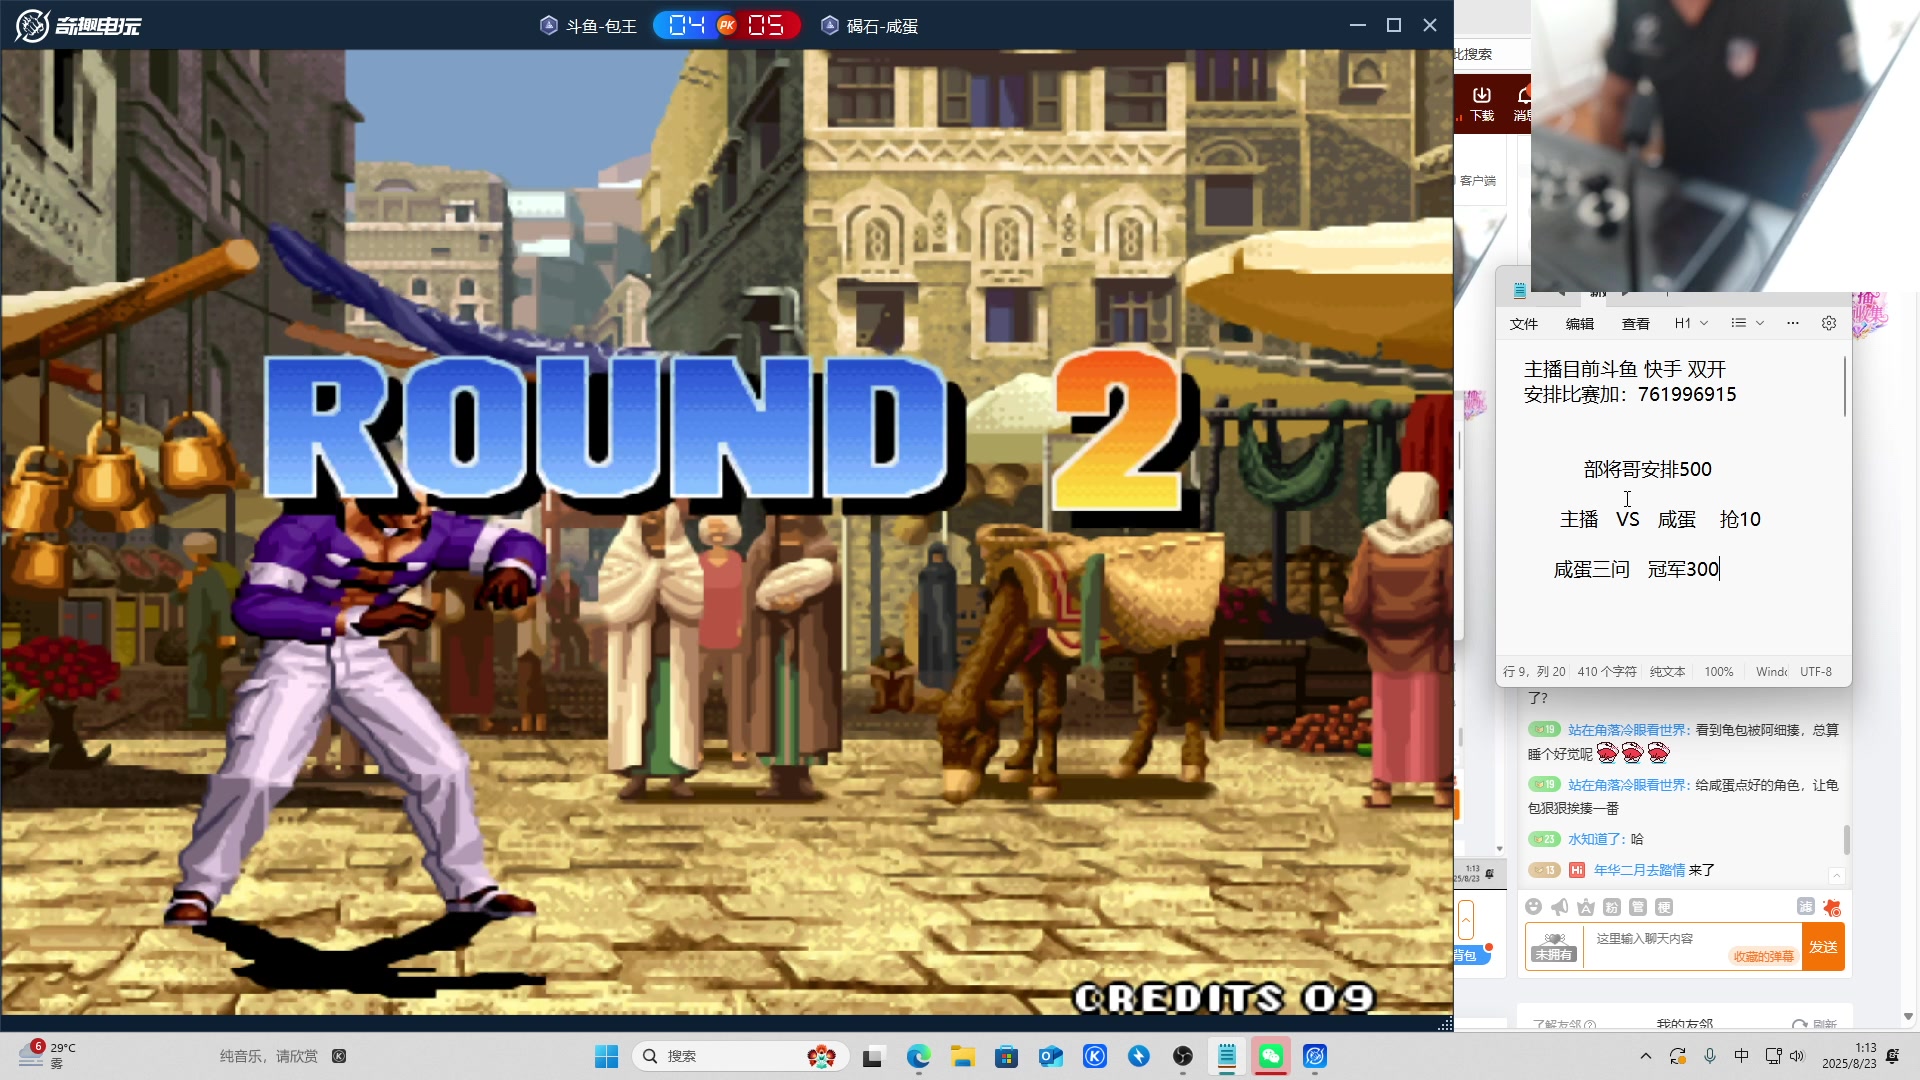Open Notepad settings gear
Viewport: 1920px width, 1080px height.
click(1829, 323)
